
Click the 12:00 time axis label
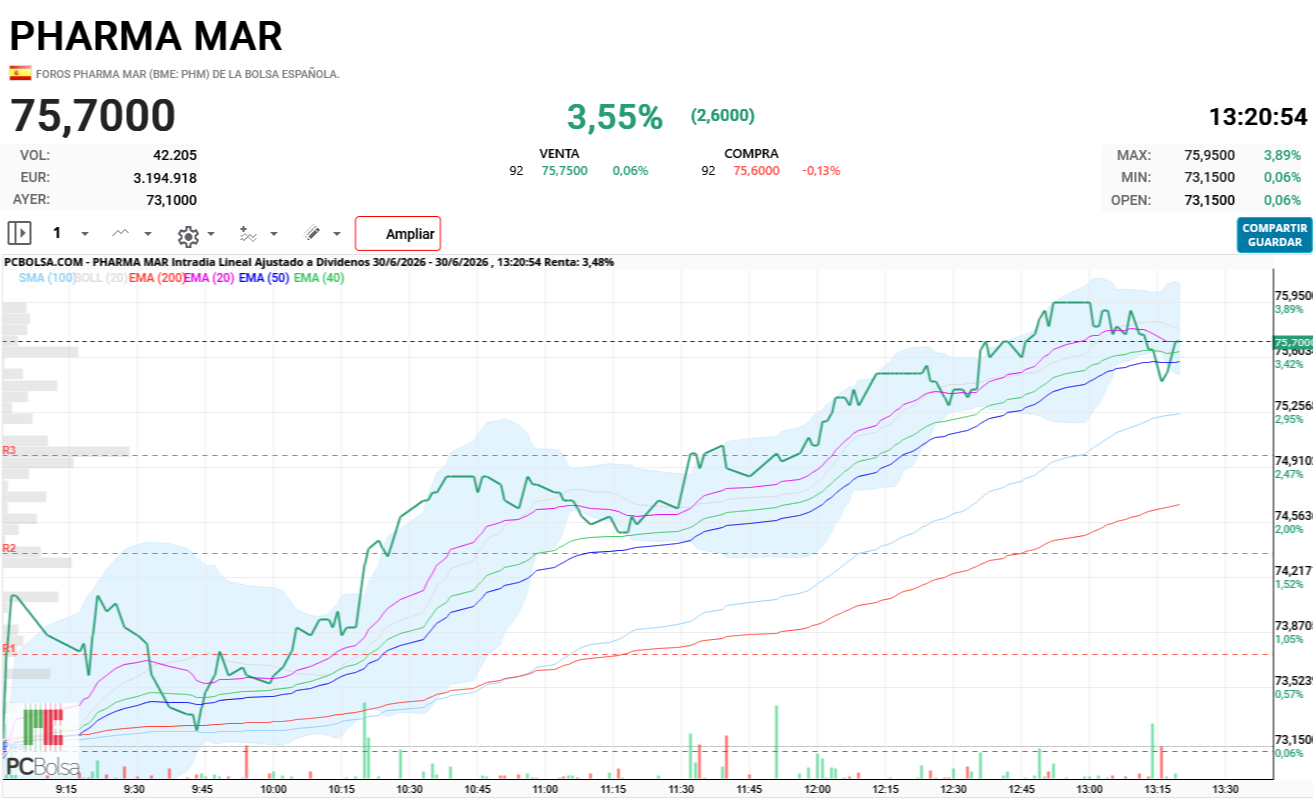pyautogui.click(x=817, y=789)
